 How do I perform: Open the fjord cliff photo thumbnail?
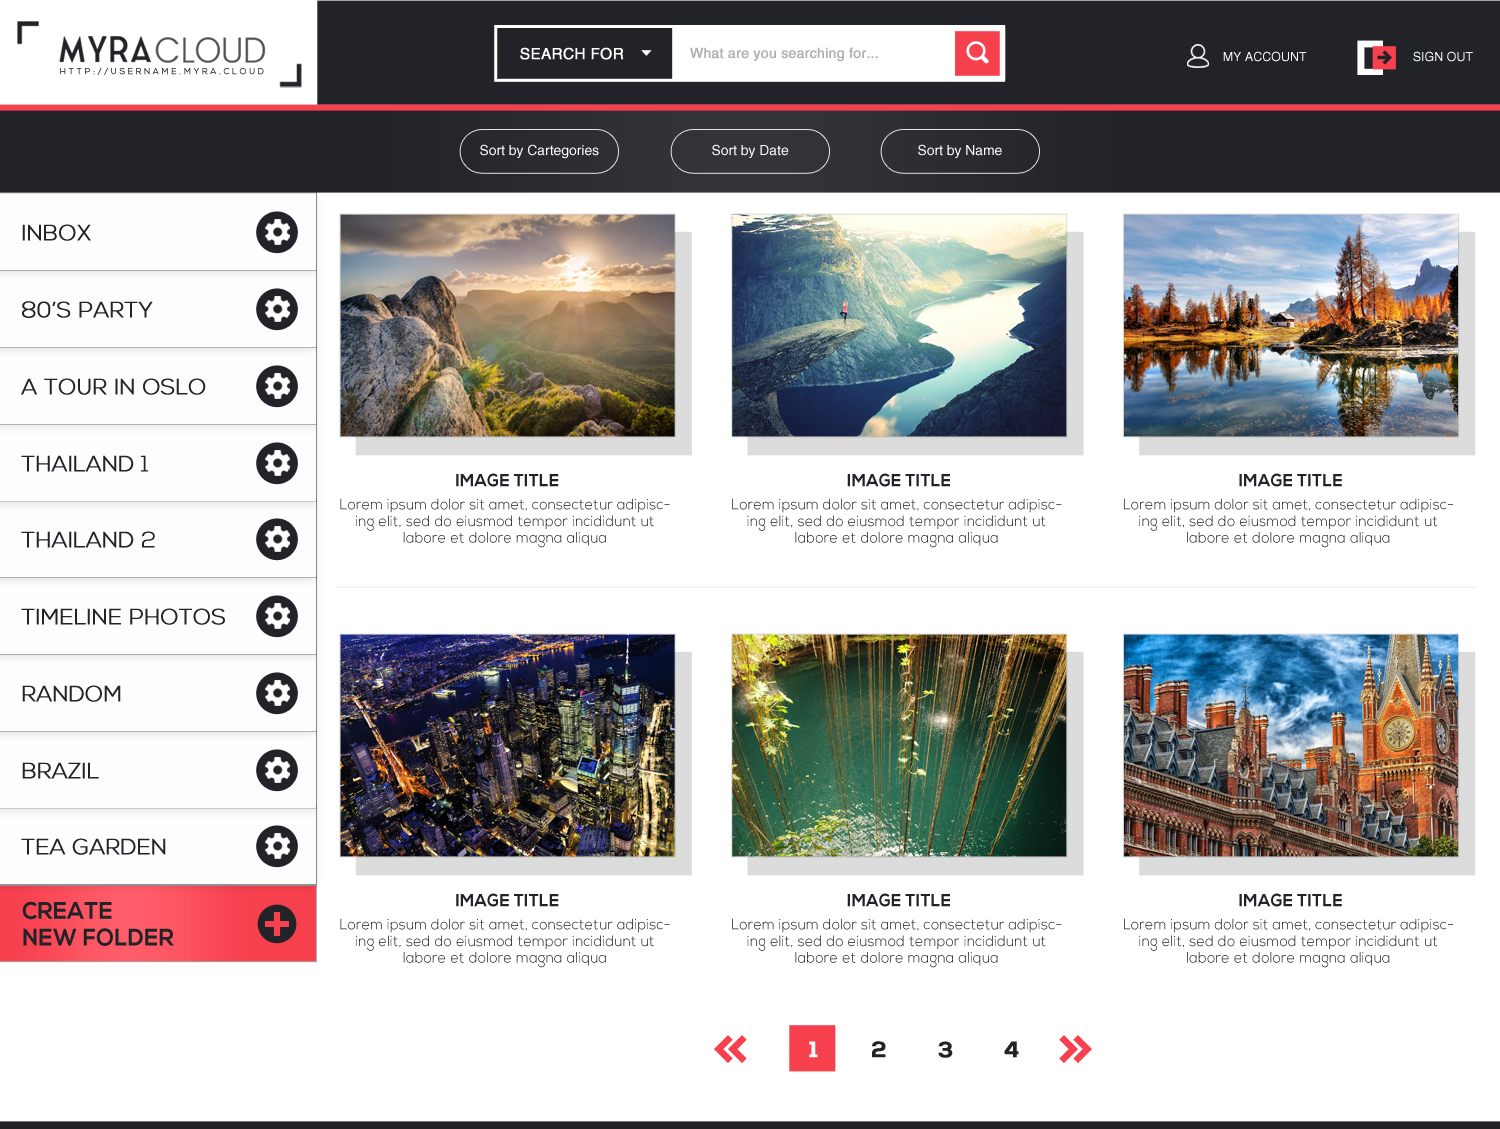pyautogui.click(x=899, y=325)
